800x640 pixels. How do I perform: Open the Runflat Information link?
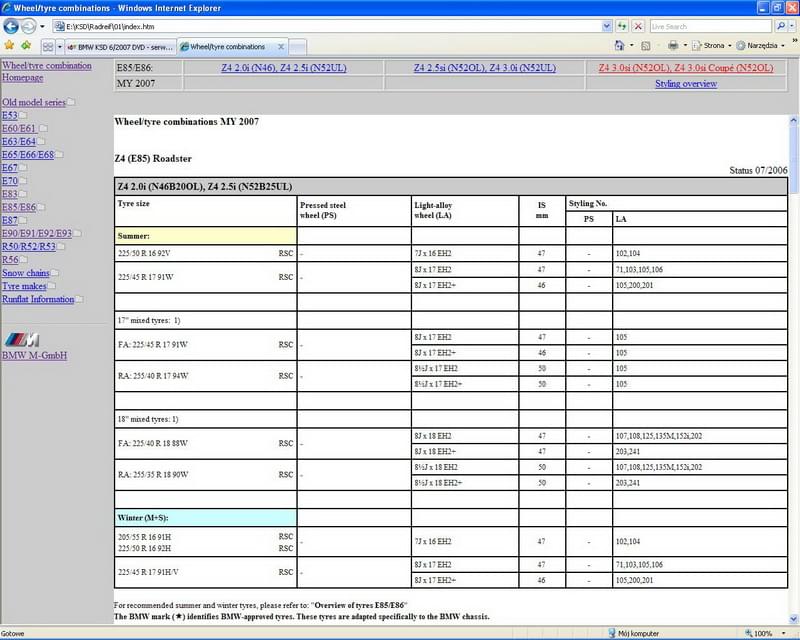click(x=38, y=299)
